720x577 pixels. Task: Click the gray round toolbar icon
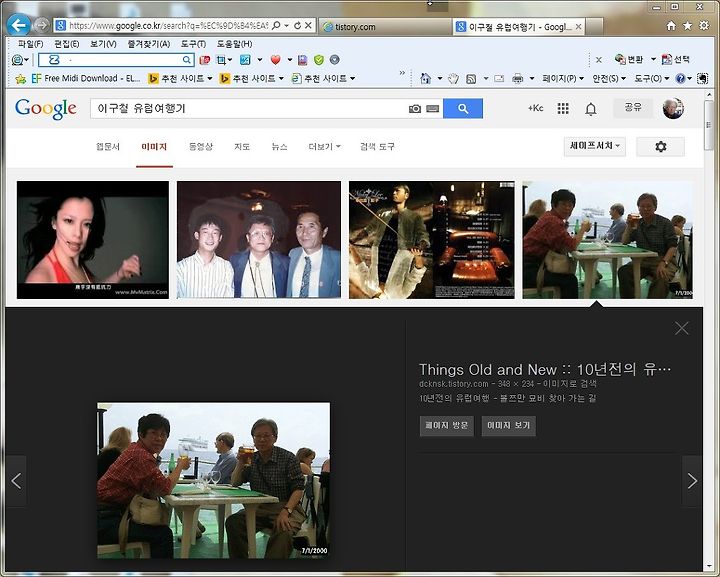pyautogui.click(x=335, y=60)
